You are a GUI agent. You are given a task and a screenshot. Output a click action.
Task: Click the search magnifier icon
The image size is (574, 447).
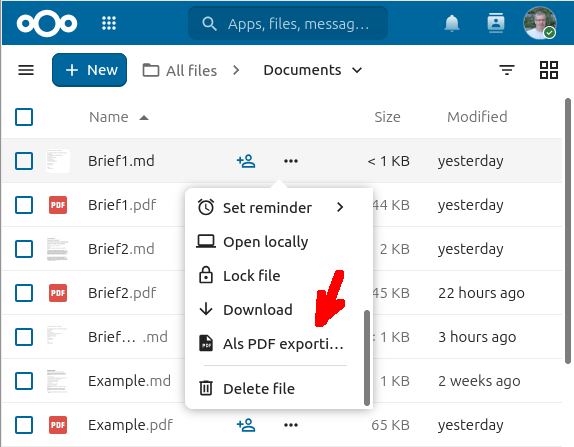(209, 23)
